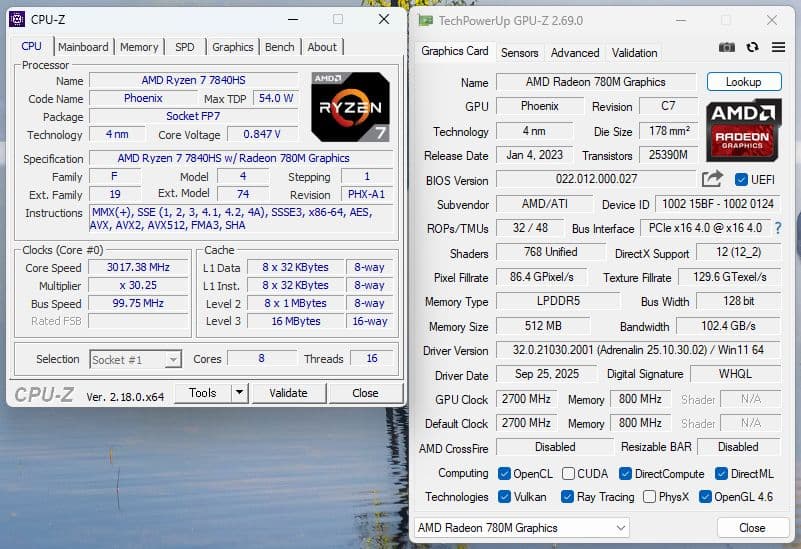The height and width of the screenshot is (549, 801).
Task: Expand the Tools dropdown arrow in CPU-Z
Action: point(239,393)
